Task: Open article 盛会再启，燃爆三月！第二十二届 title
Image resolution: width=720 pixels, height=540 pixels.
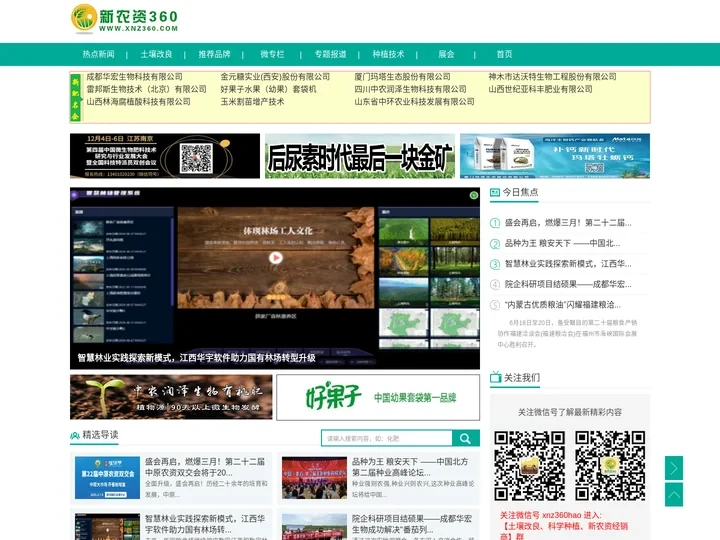Action: pos(205,467)
